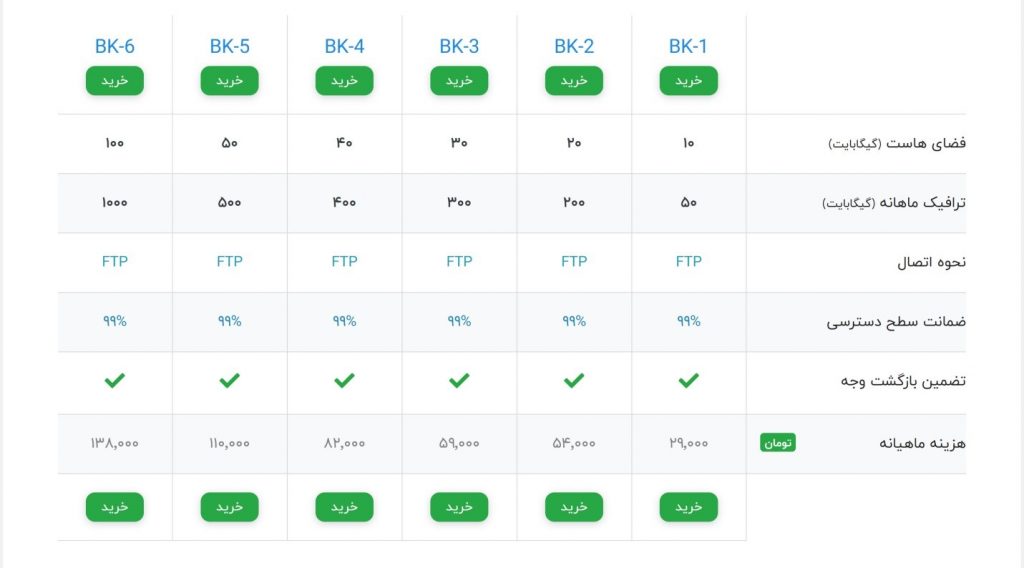
Task: Click the money-back guarantee checkmark under BK-6
Action: click(114, 380)
